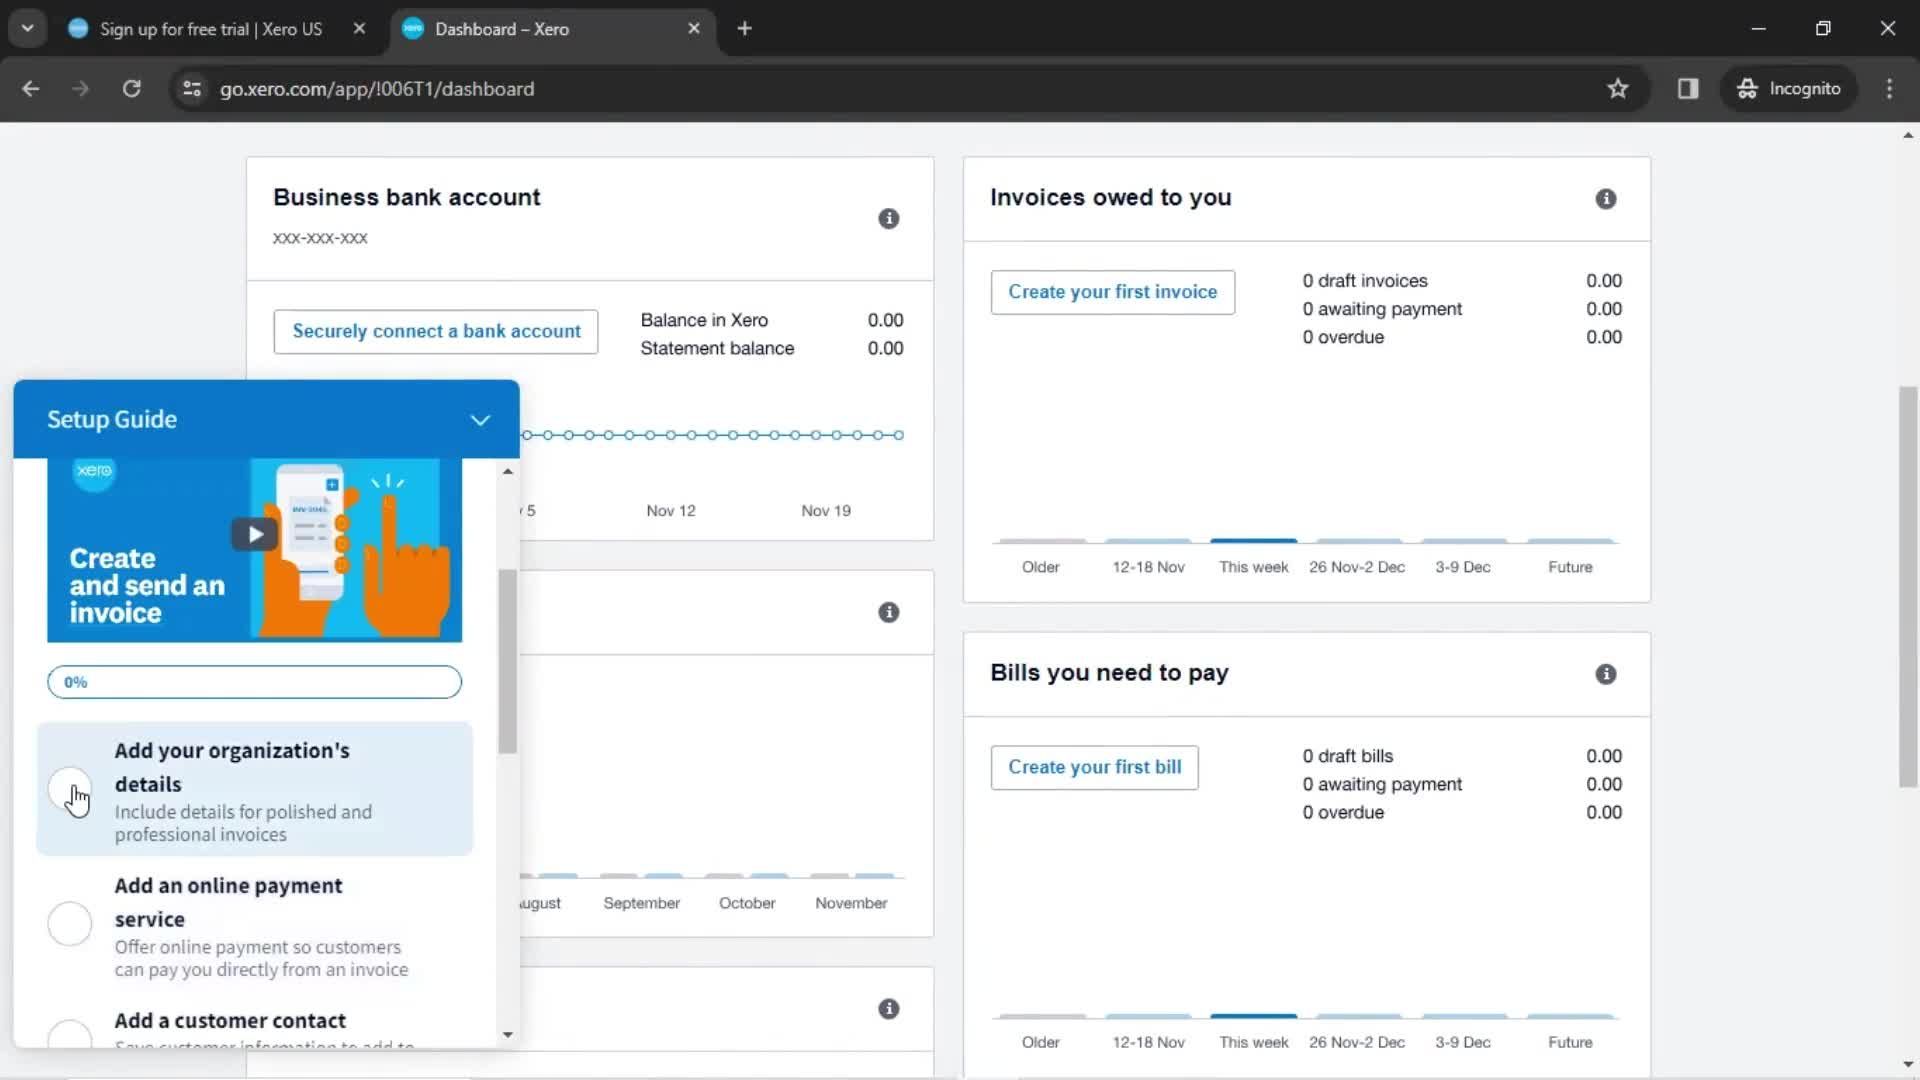Click Create your first bill button
This screenshot has height=1080, width=1920.
1094,767
